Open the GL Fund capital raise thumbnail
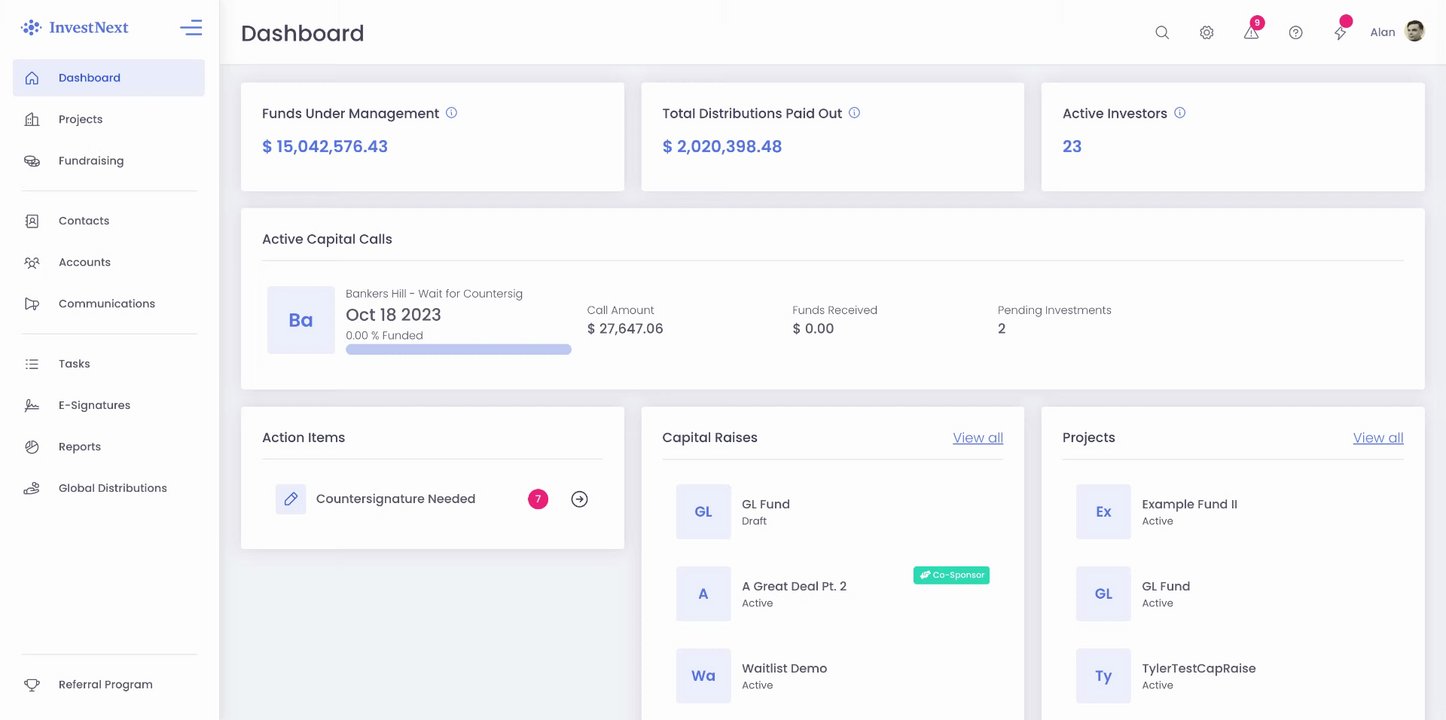The width and height of the screenshot is (1446, 720). tap(703, 512)
